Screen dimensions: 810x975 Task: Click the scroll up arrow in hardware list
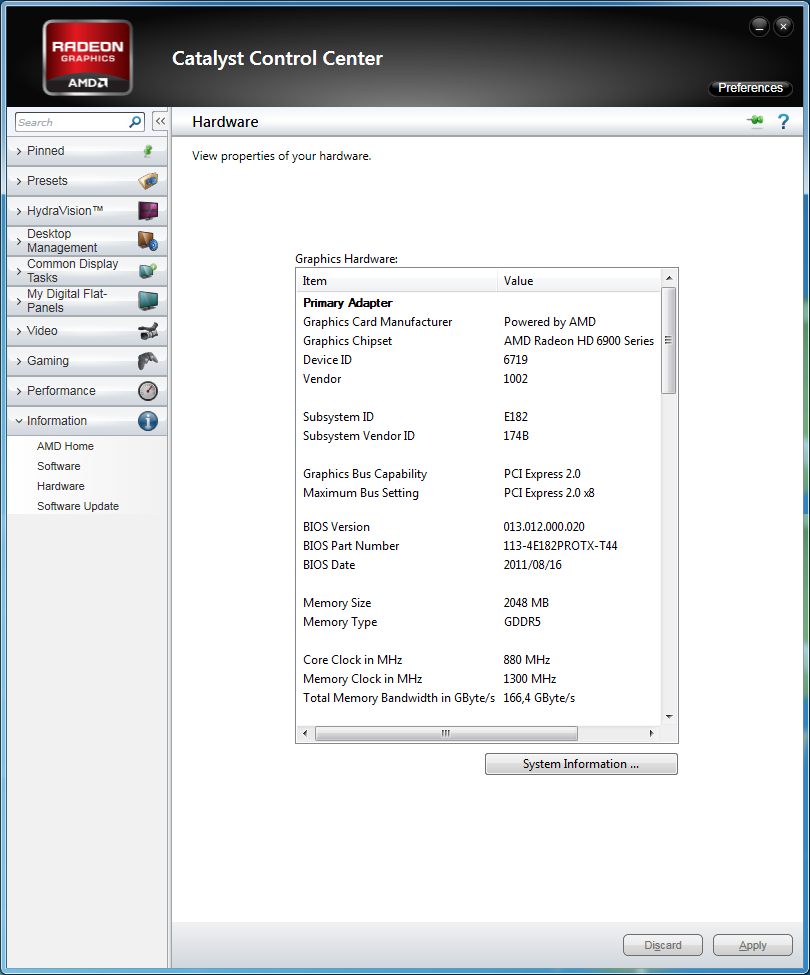tap(669, 278)
